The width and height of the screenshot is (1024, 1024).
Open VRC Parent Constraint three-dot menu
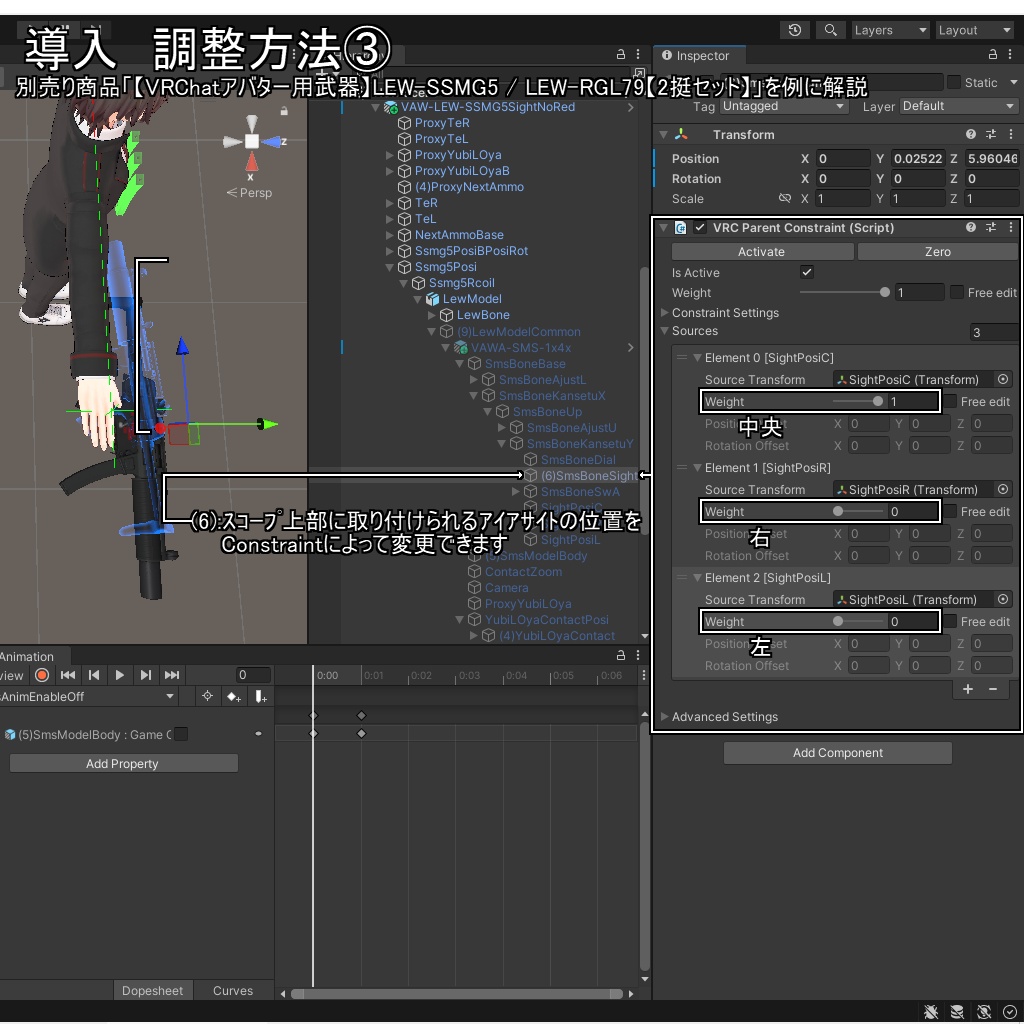(x=1011, y=227)
